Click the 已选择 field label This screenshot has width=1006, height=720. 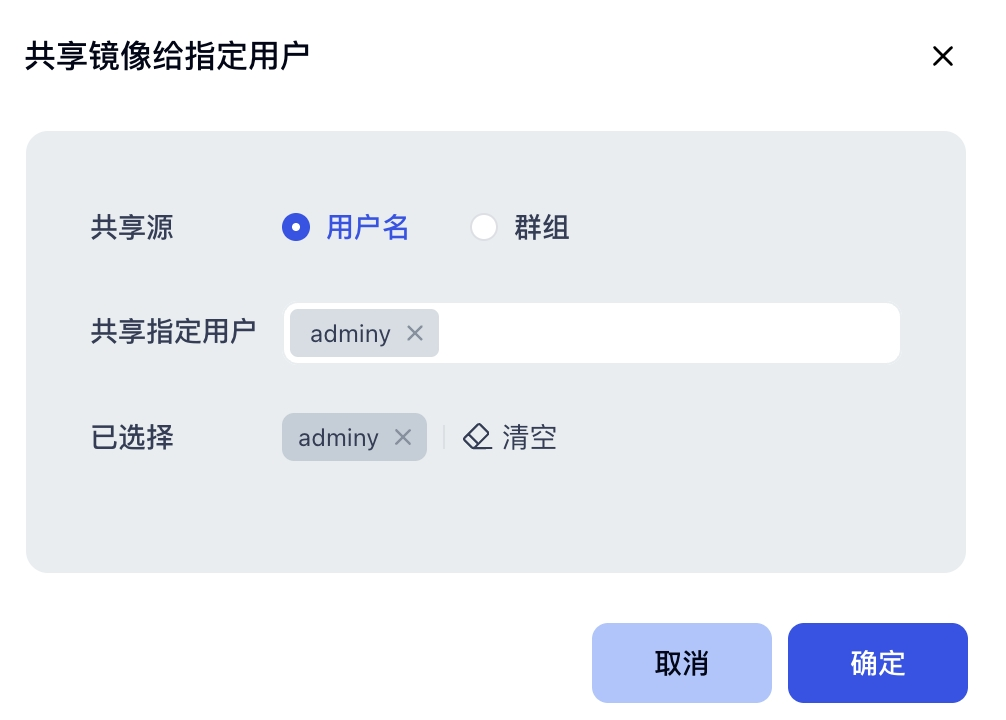pyautogui.click(x=132, y=437)
